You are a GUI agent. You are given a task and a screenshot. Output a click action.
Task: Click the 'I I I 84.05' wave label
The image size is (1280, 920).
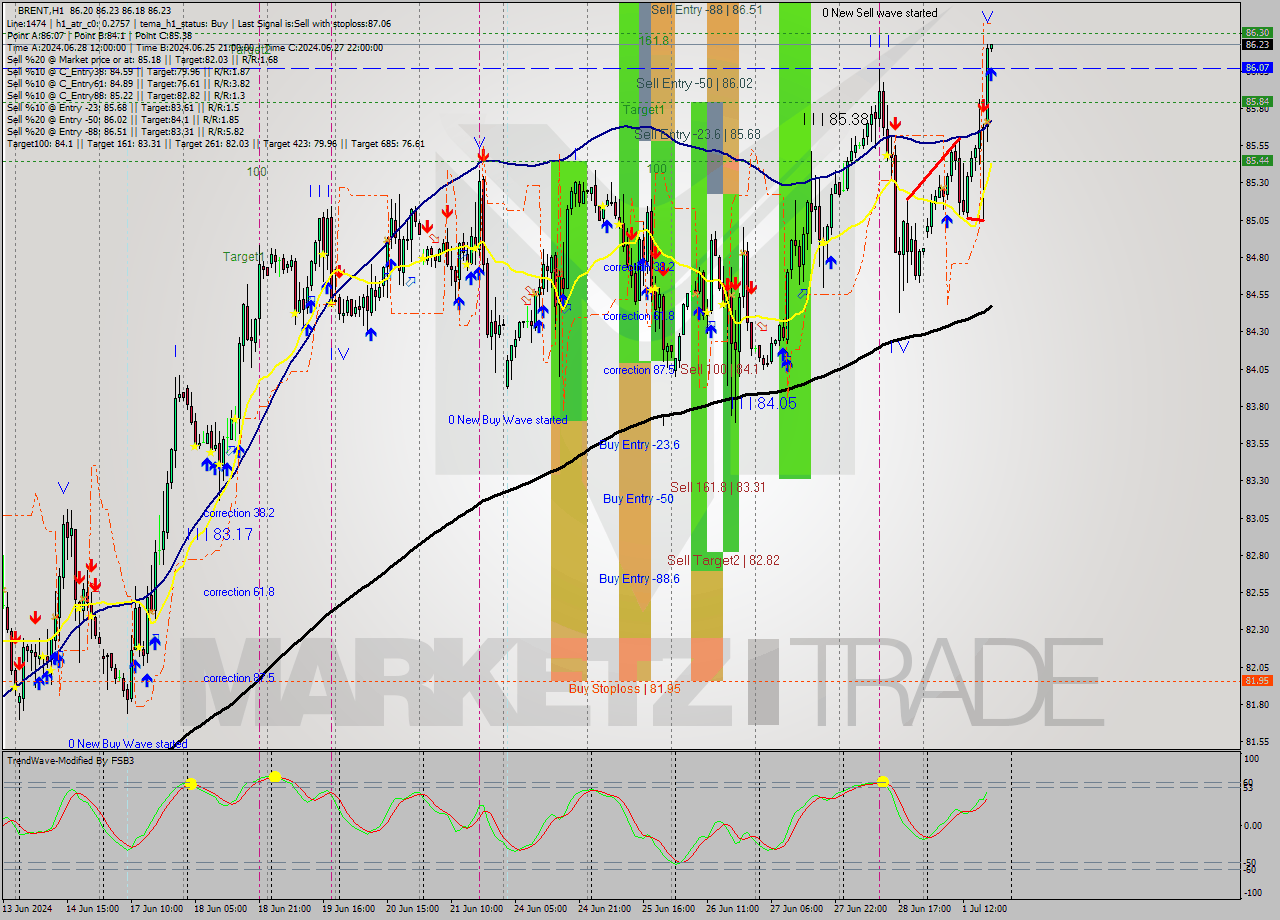[762, 403]
